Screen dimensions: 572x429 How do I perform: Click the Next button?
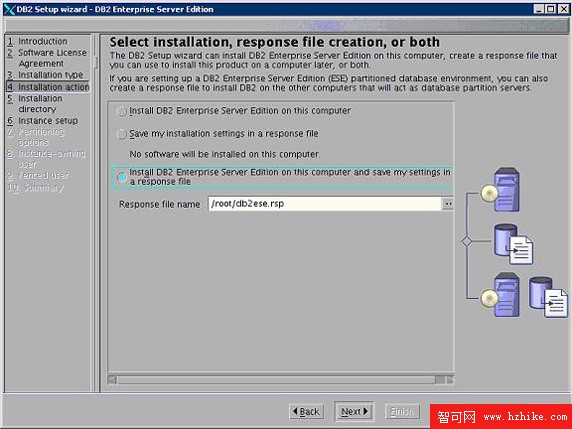[354, 411]
